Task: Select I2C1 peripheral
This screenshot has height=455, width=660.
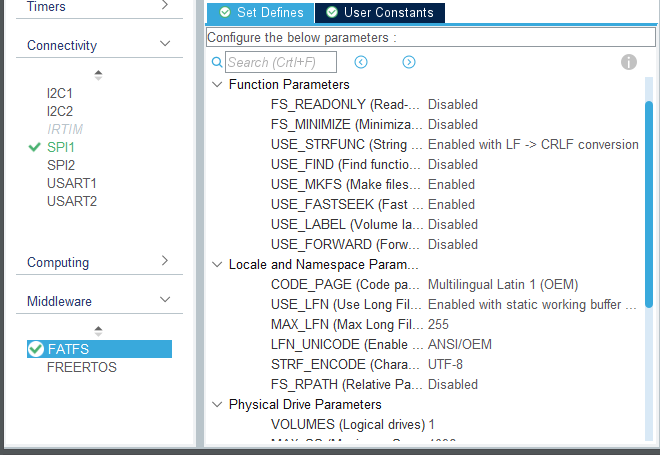Action: [x=60, y=93]
